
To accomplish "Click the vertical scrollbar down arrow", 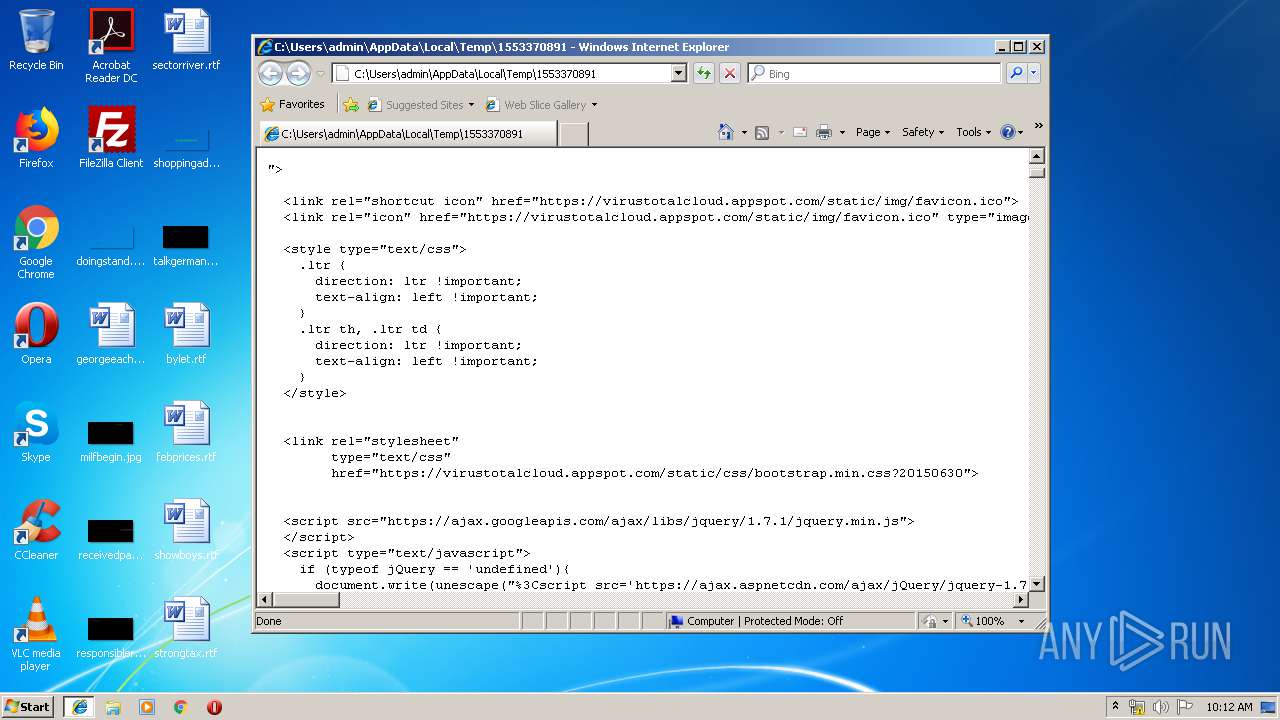I will click(x=1037, y=583).
